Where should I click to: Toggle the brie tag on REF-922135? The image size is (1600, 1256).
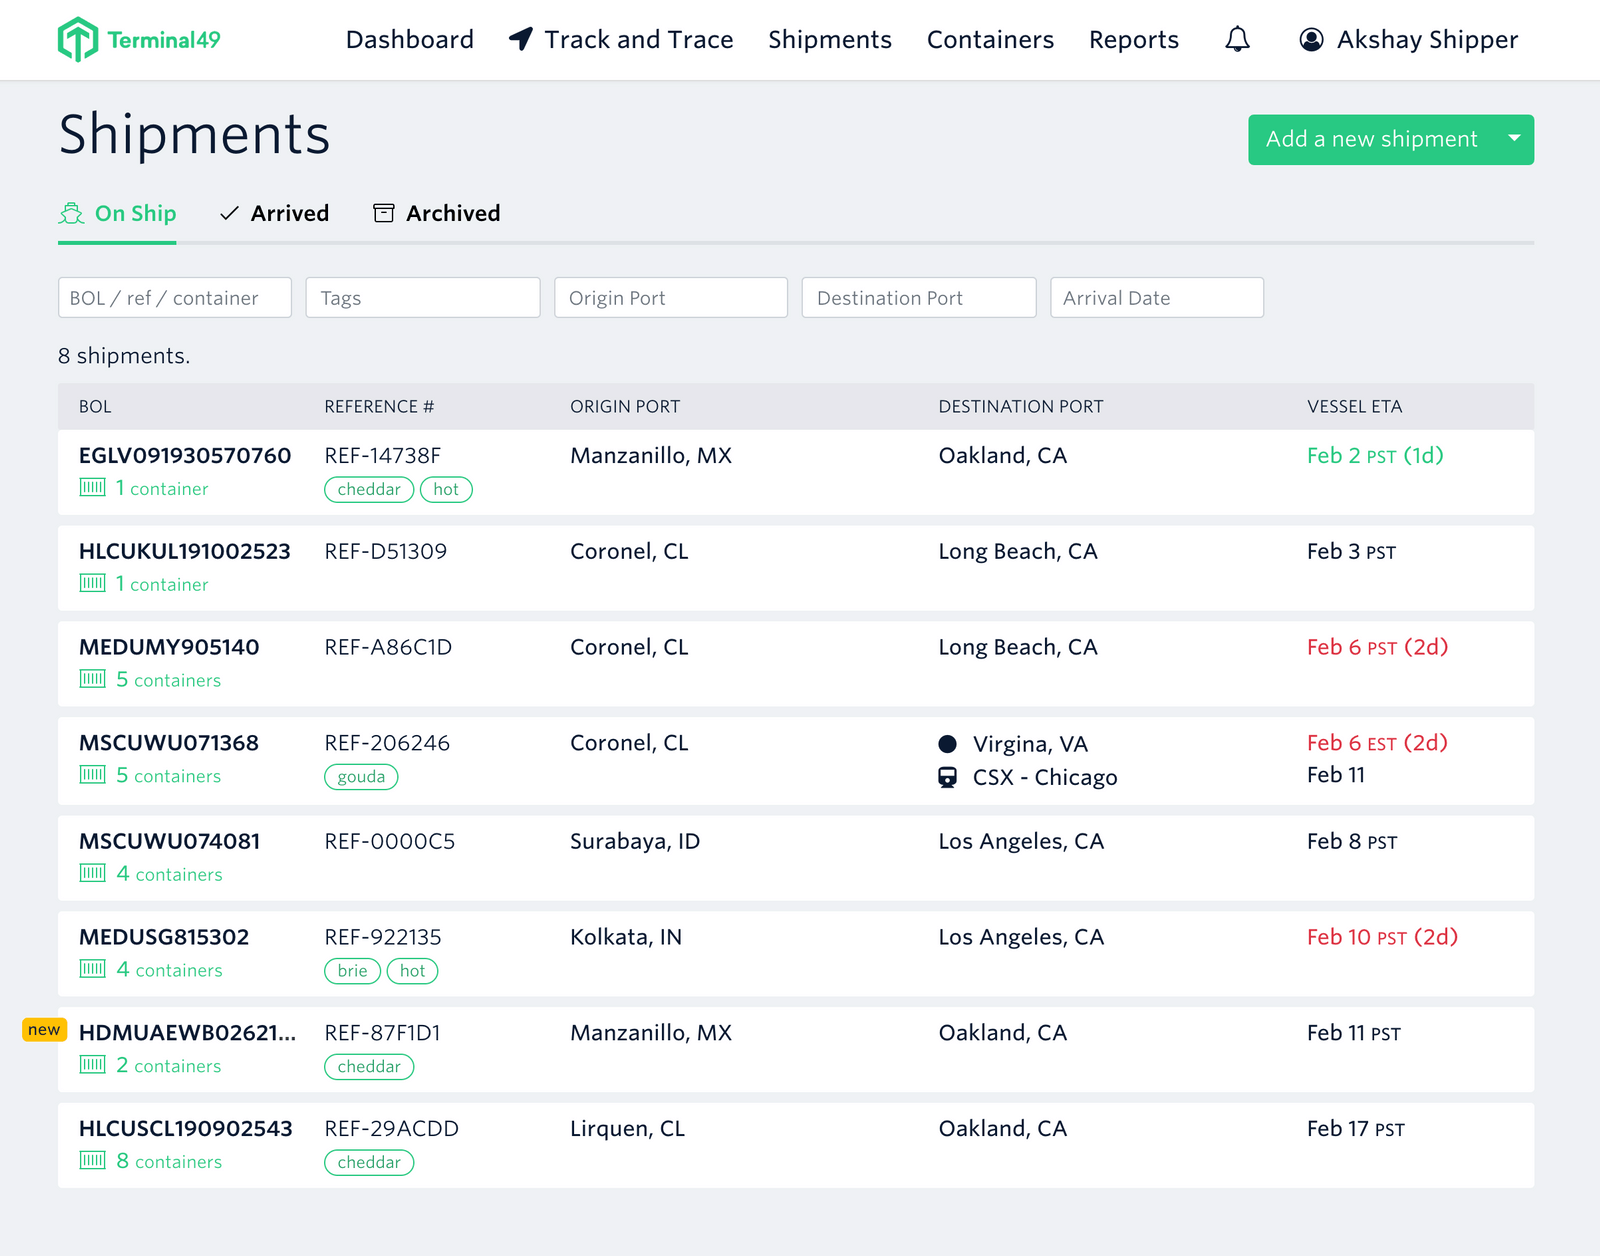click(351, 970)
